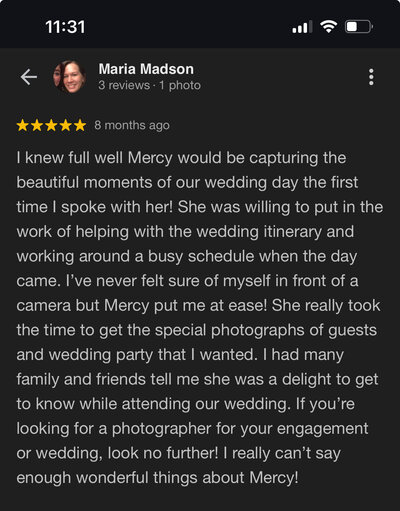The height and width of the screenshot is (511, 400).
Task: Tap the opening line 'I knew full well'
Action: point(70,158)
